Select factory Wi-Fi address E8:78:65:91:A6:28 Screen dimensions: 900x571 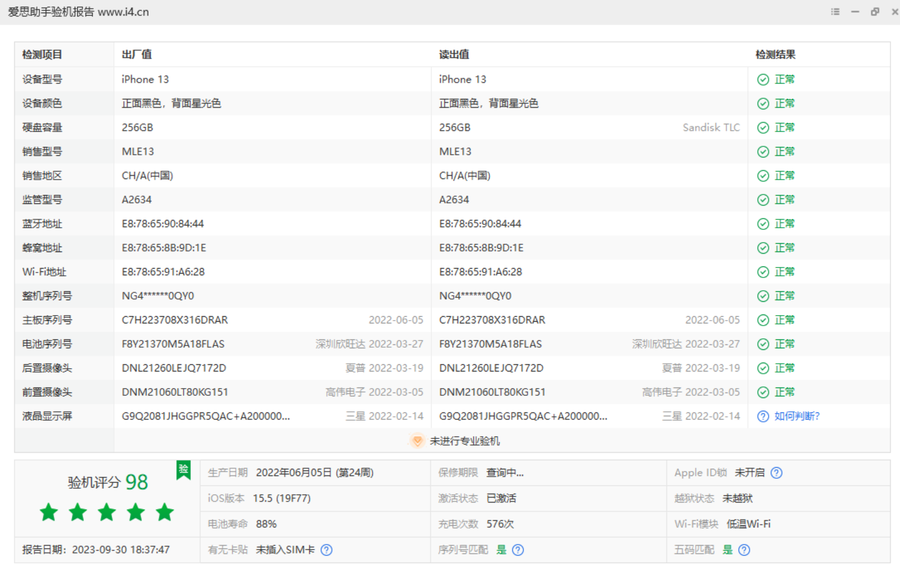(x=163, y=272)
